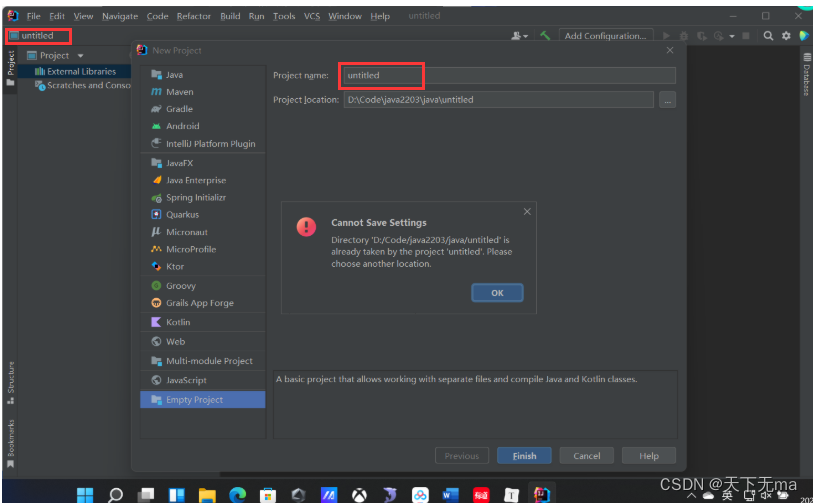Open the Window menu
The width and height of the screenshot is (813, 503).
coord(345,16)
